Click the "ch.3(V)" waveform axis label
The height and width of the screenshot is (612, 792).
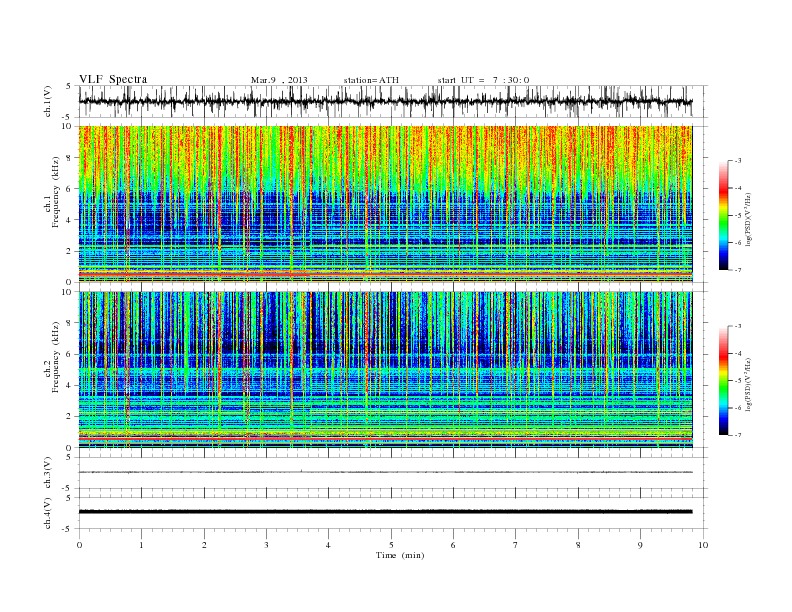[48, 473]
